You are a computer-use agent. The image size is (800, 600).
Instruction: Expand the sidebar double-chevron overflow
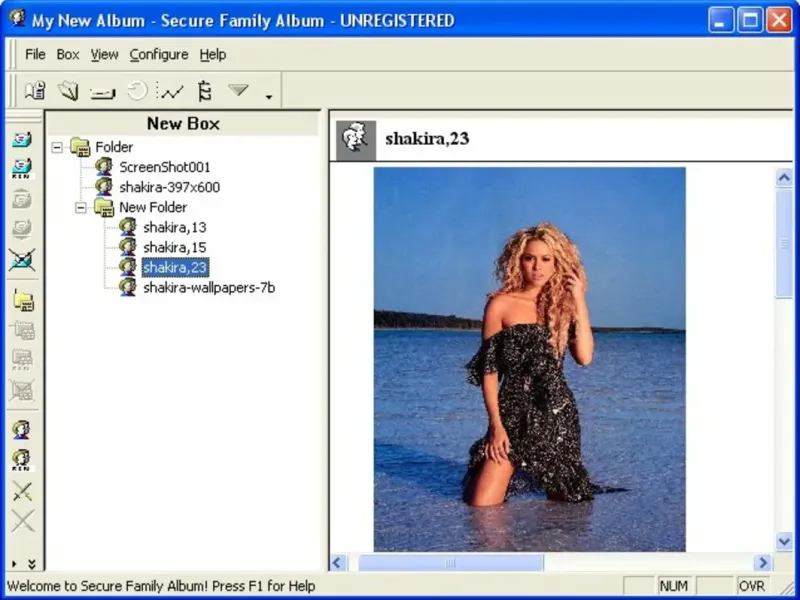pyautogui.click(x=32, y=564)
